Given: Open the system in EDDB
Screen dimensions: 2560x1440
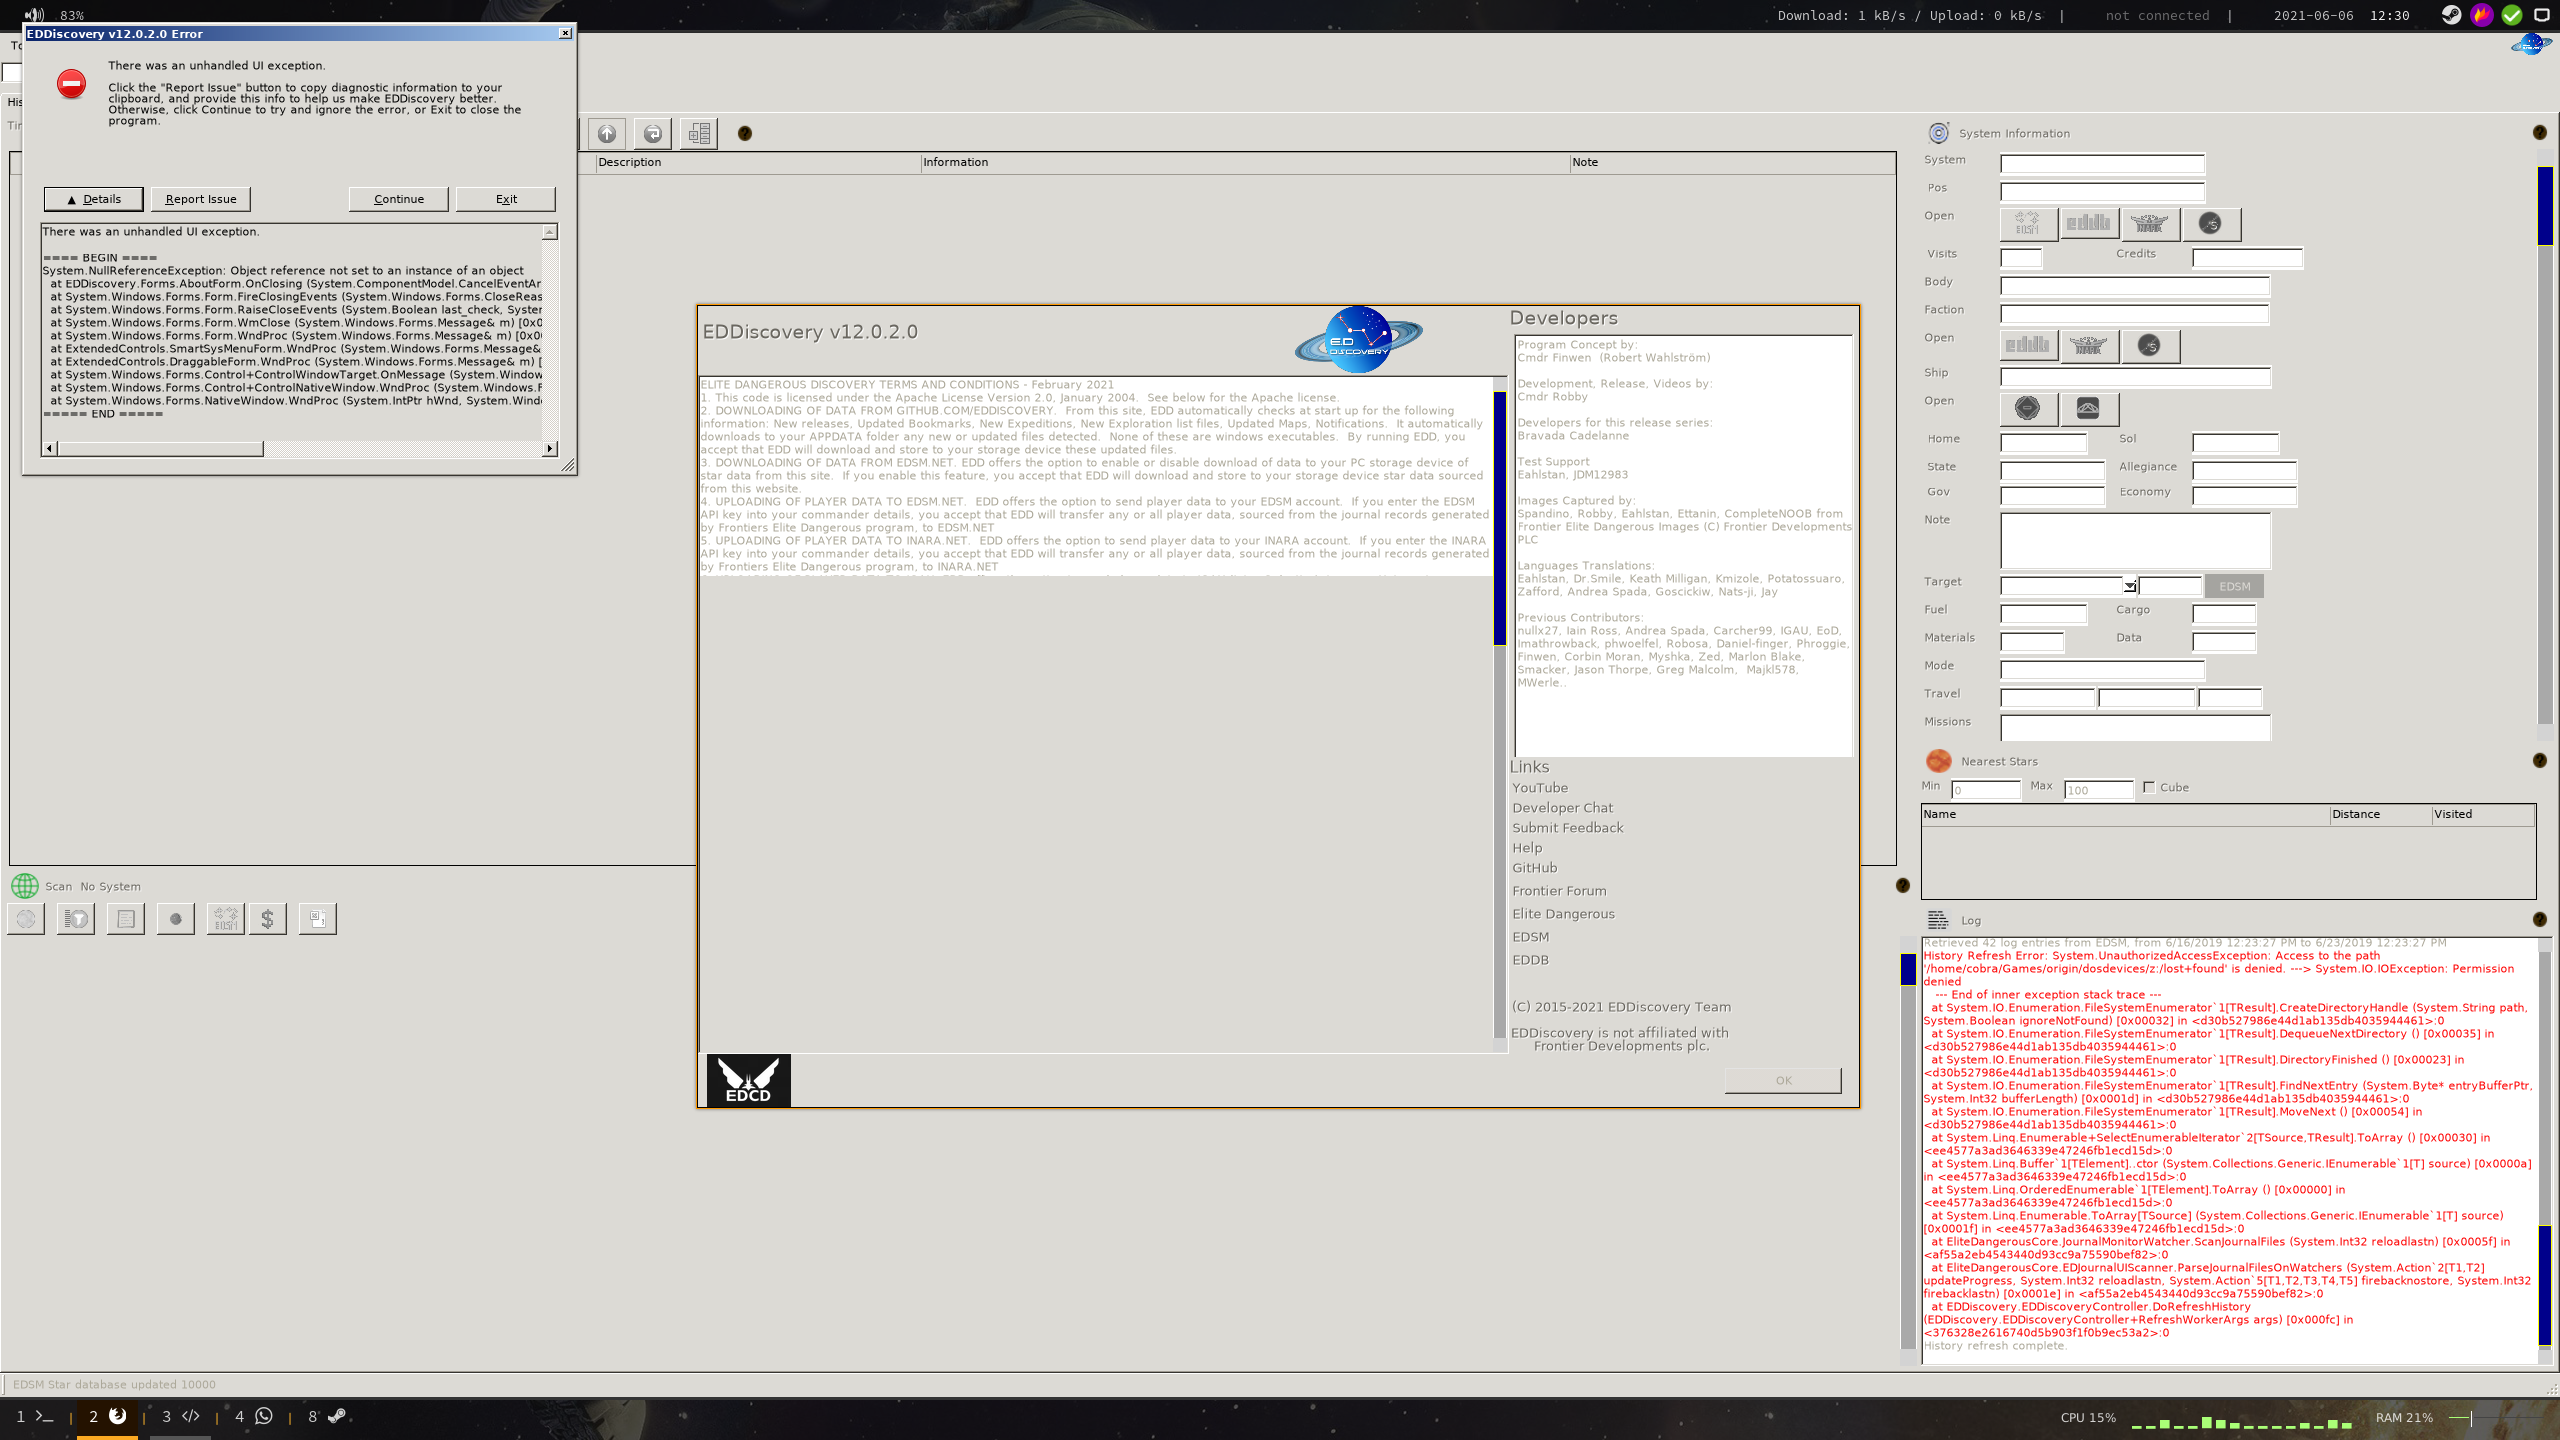Looking at the screenshot, I should click(2091, 224).
